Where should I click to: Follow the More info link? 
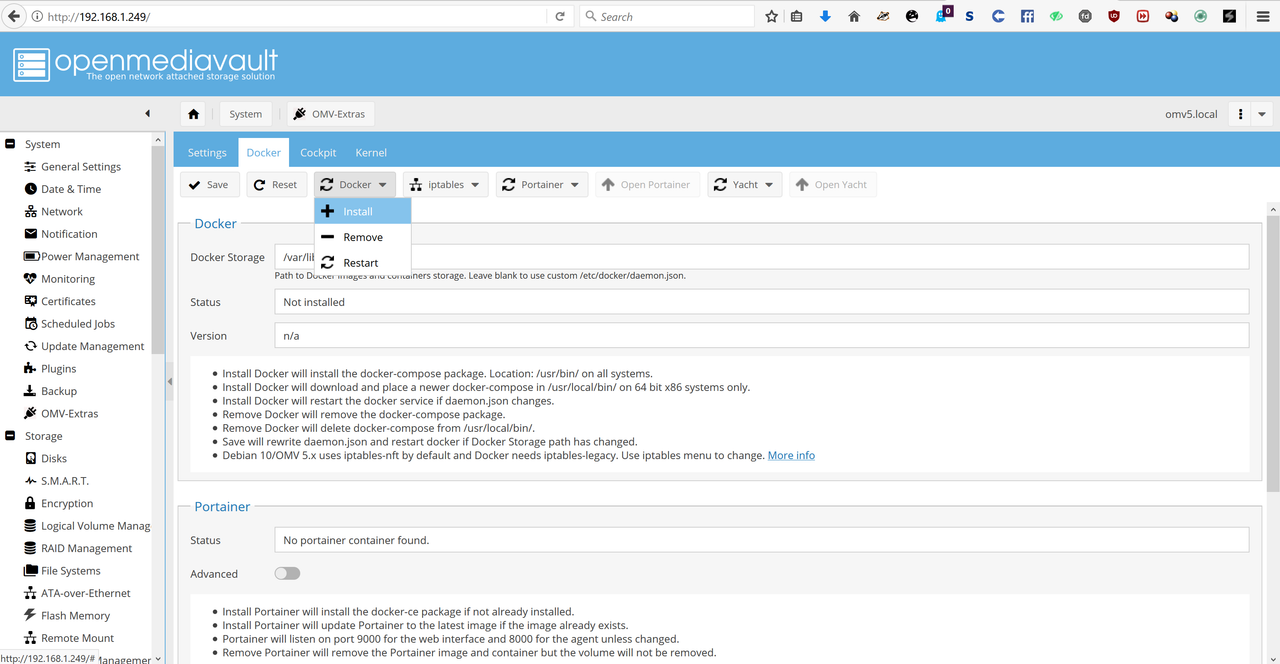[x=791, y=455]
